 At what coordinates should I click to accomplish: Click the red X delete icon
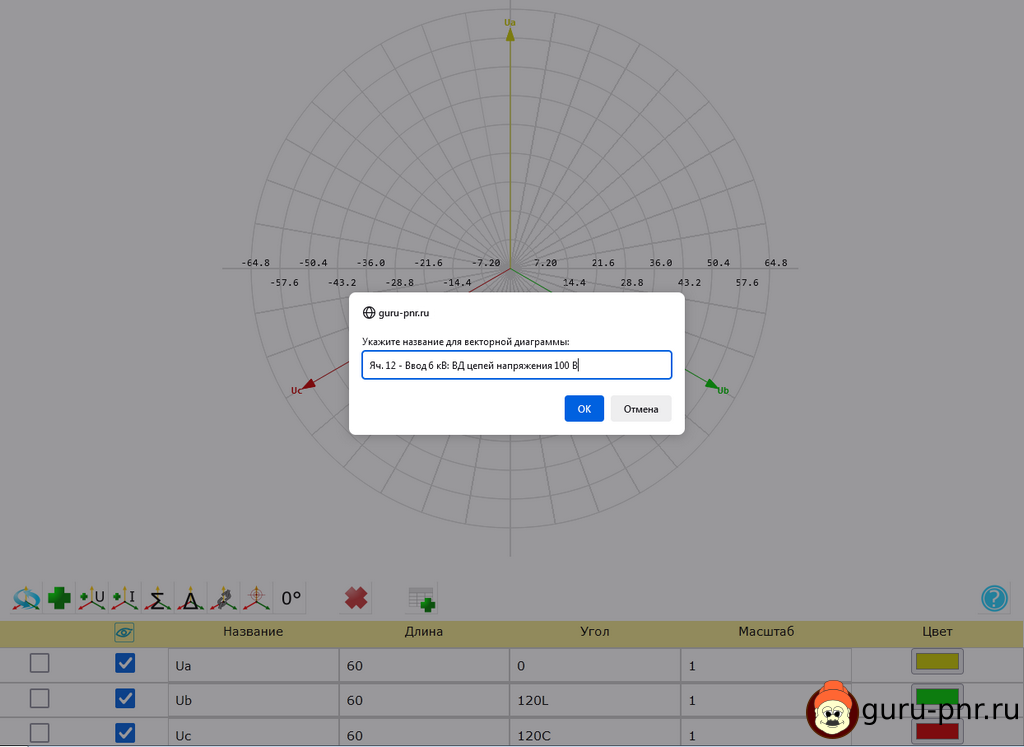[356, 598]
